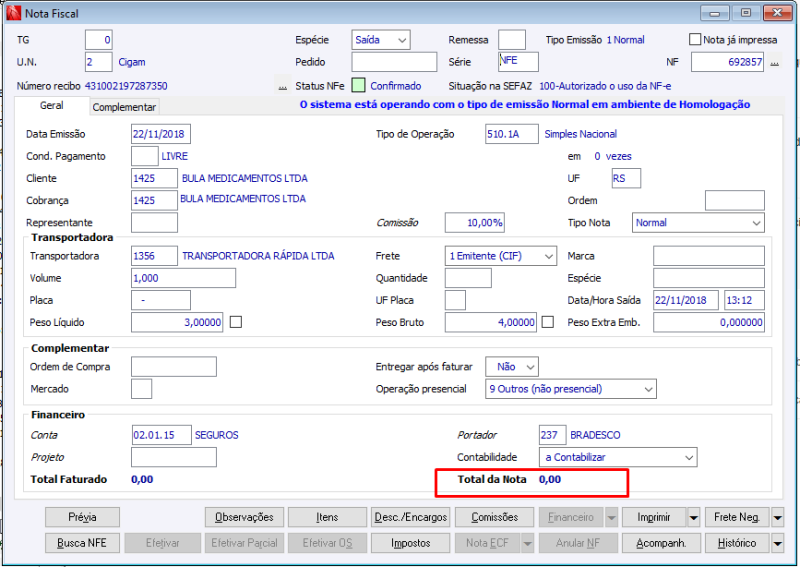
Task: Toggle the checkbox beside Peso Bruto
Action: [547, 322]
